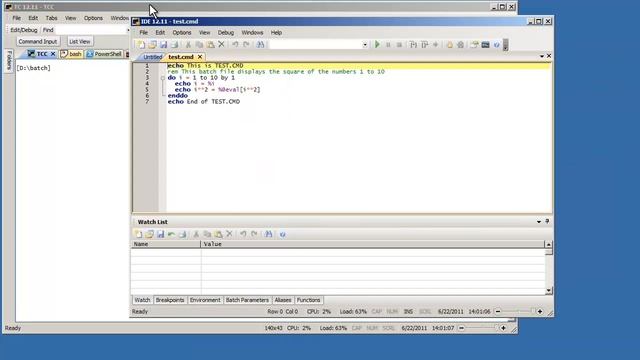Click Redo icon in IDE toolbar
The height and width of the screenshot is (360, 640).
(246, 44)
